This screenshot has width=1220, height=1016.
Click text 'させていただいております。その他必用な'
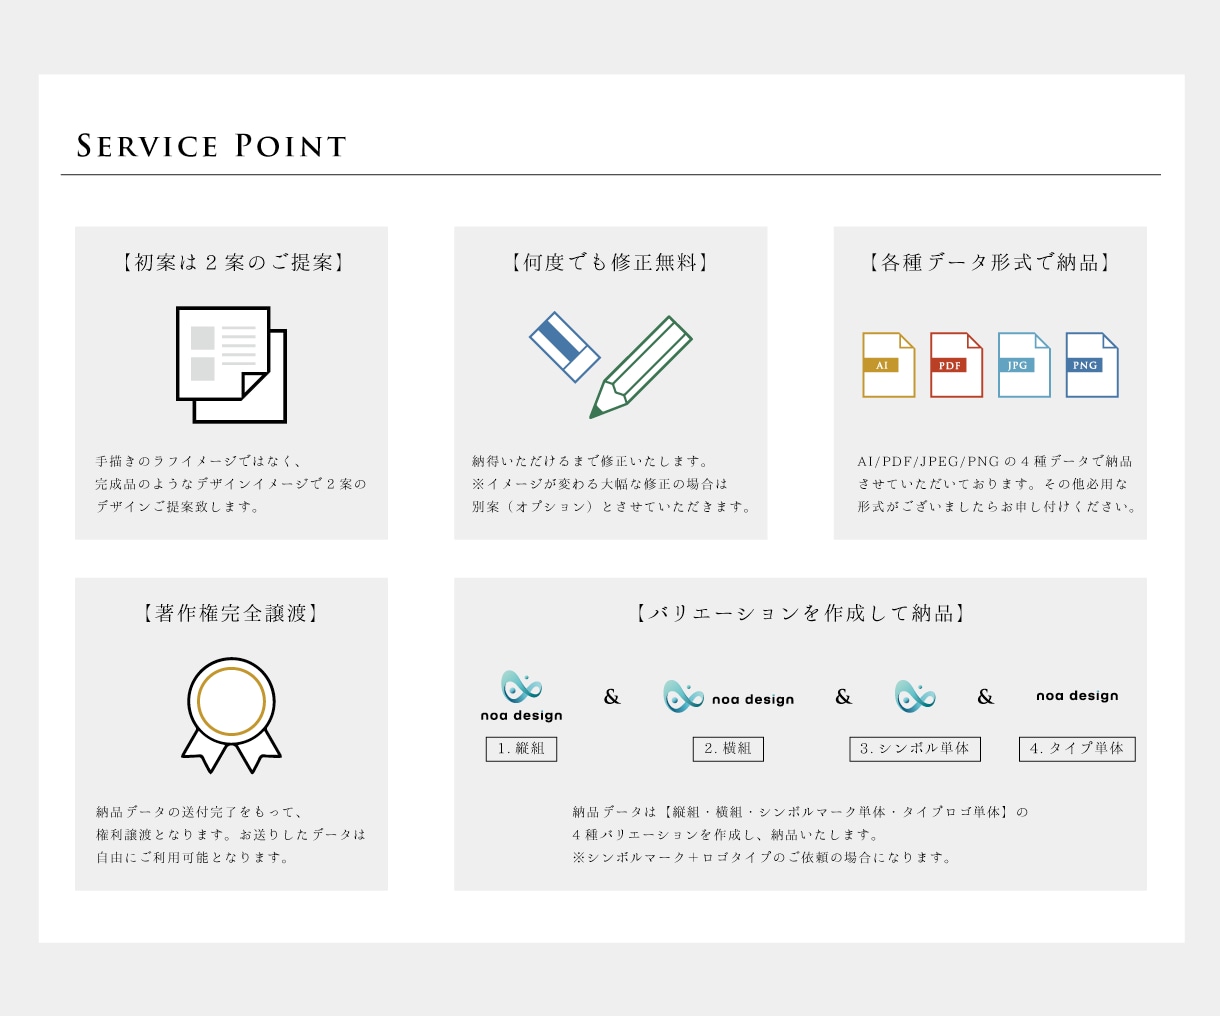(x=993, y=484)
